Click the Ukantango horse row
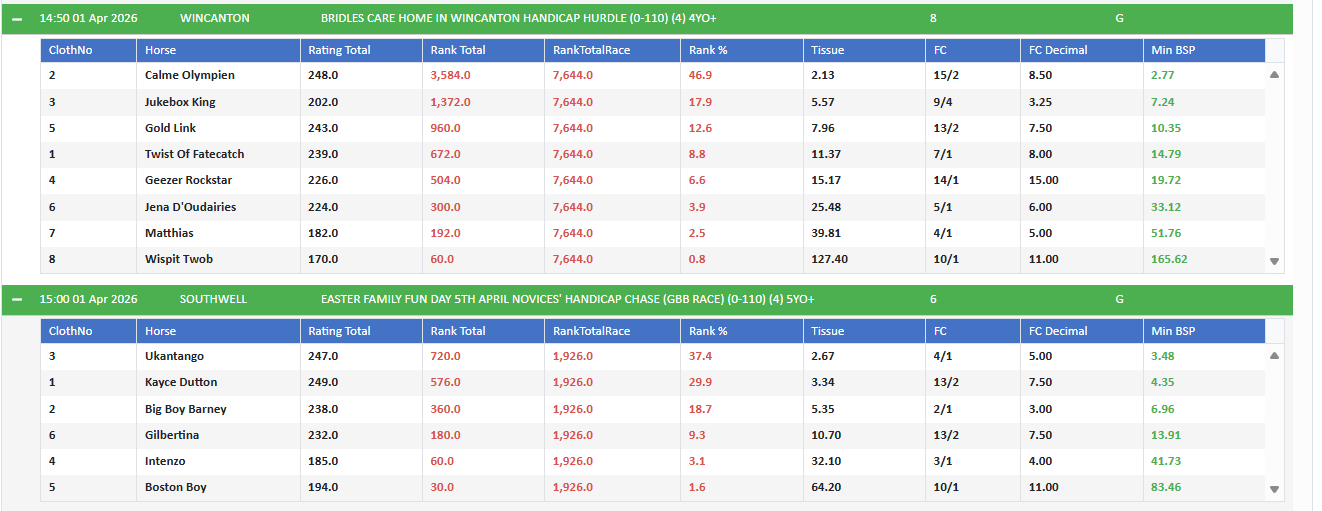1322x511 pixels. point(174,356)
